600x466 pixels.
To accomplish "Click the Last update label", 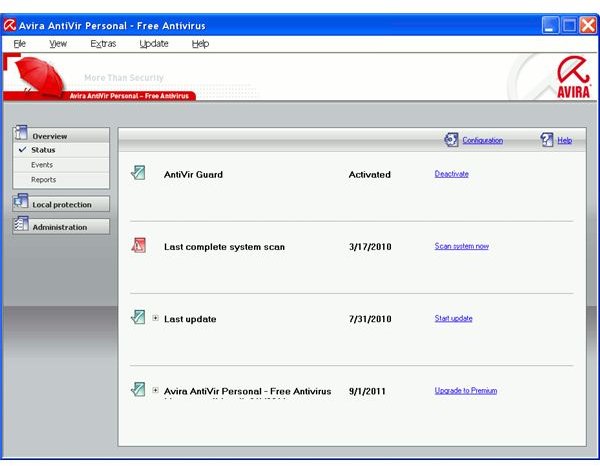I will click(190, 319).
